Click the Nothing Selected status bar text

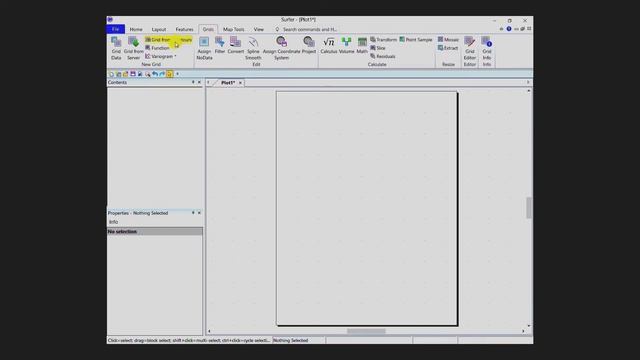pos(291,340)
